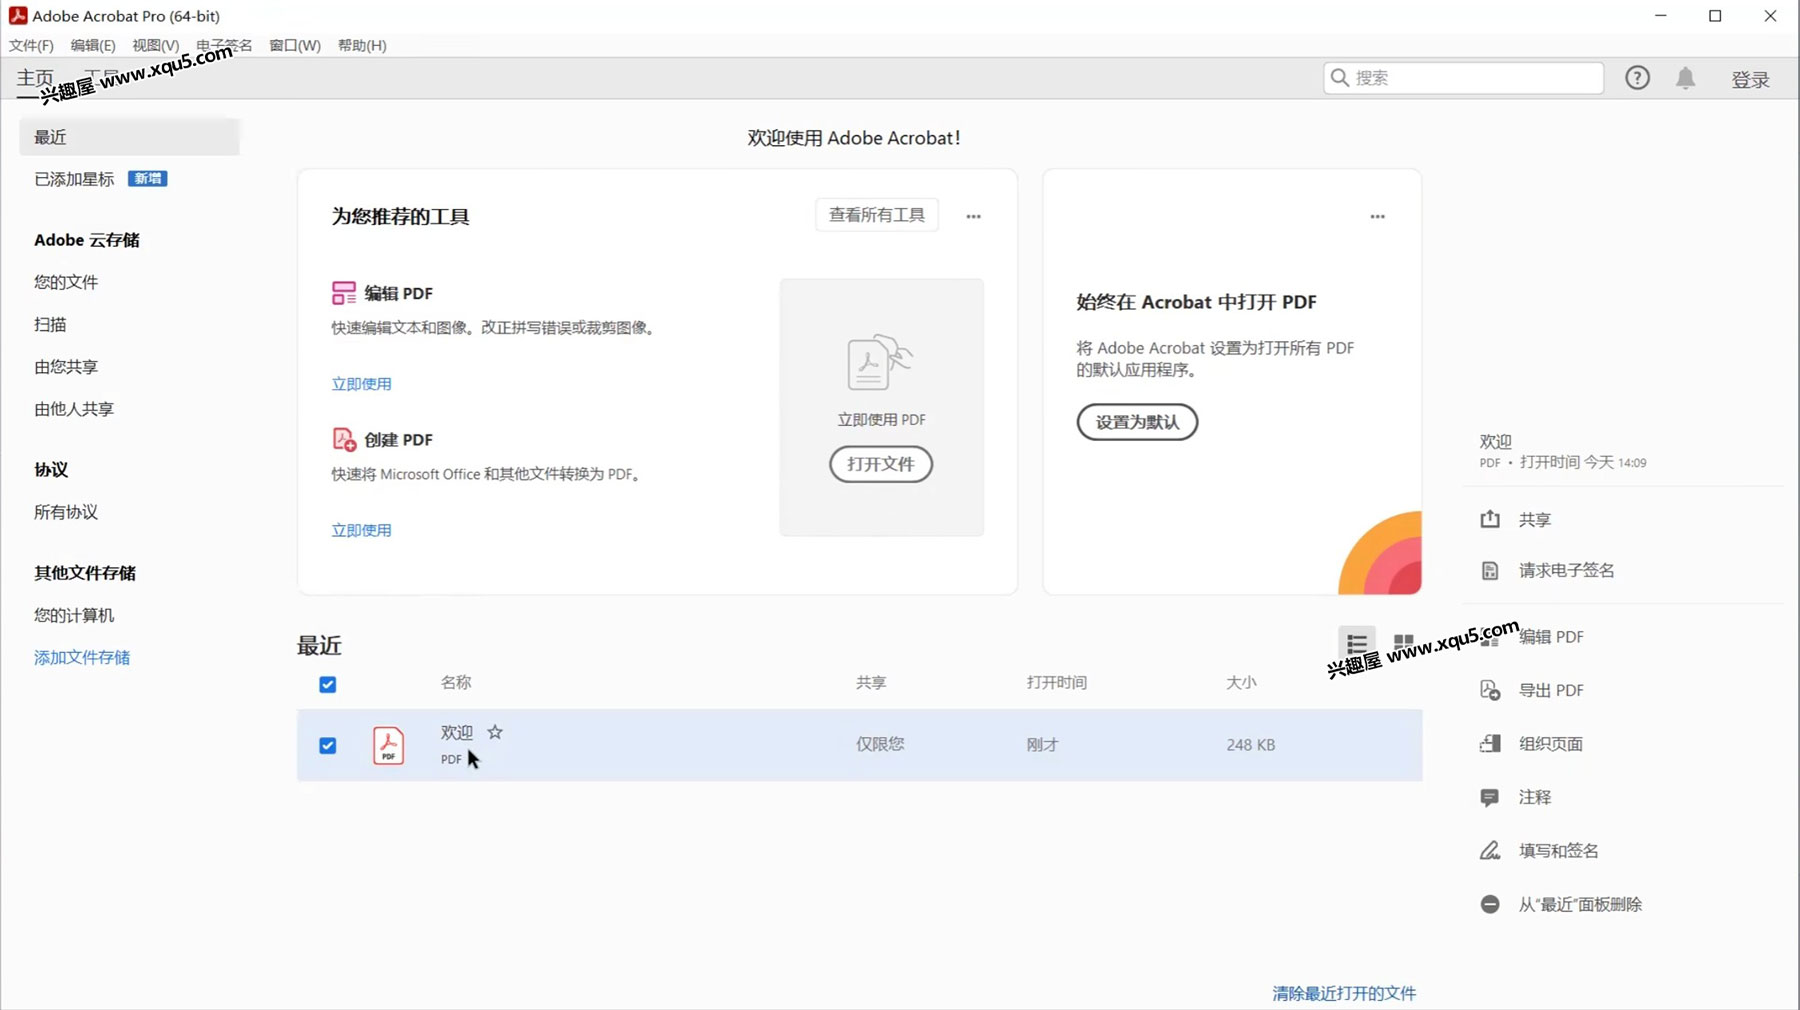The width and height of the screenshot is (1800, 1010).
Task: Click the 创建 PDF tool icon
Action: [344, 439]
